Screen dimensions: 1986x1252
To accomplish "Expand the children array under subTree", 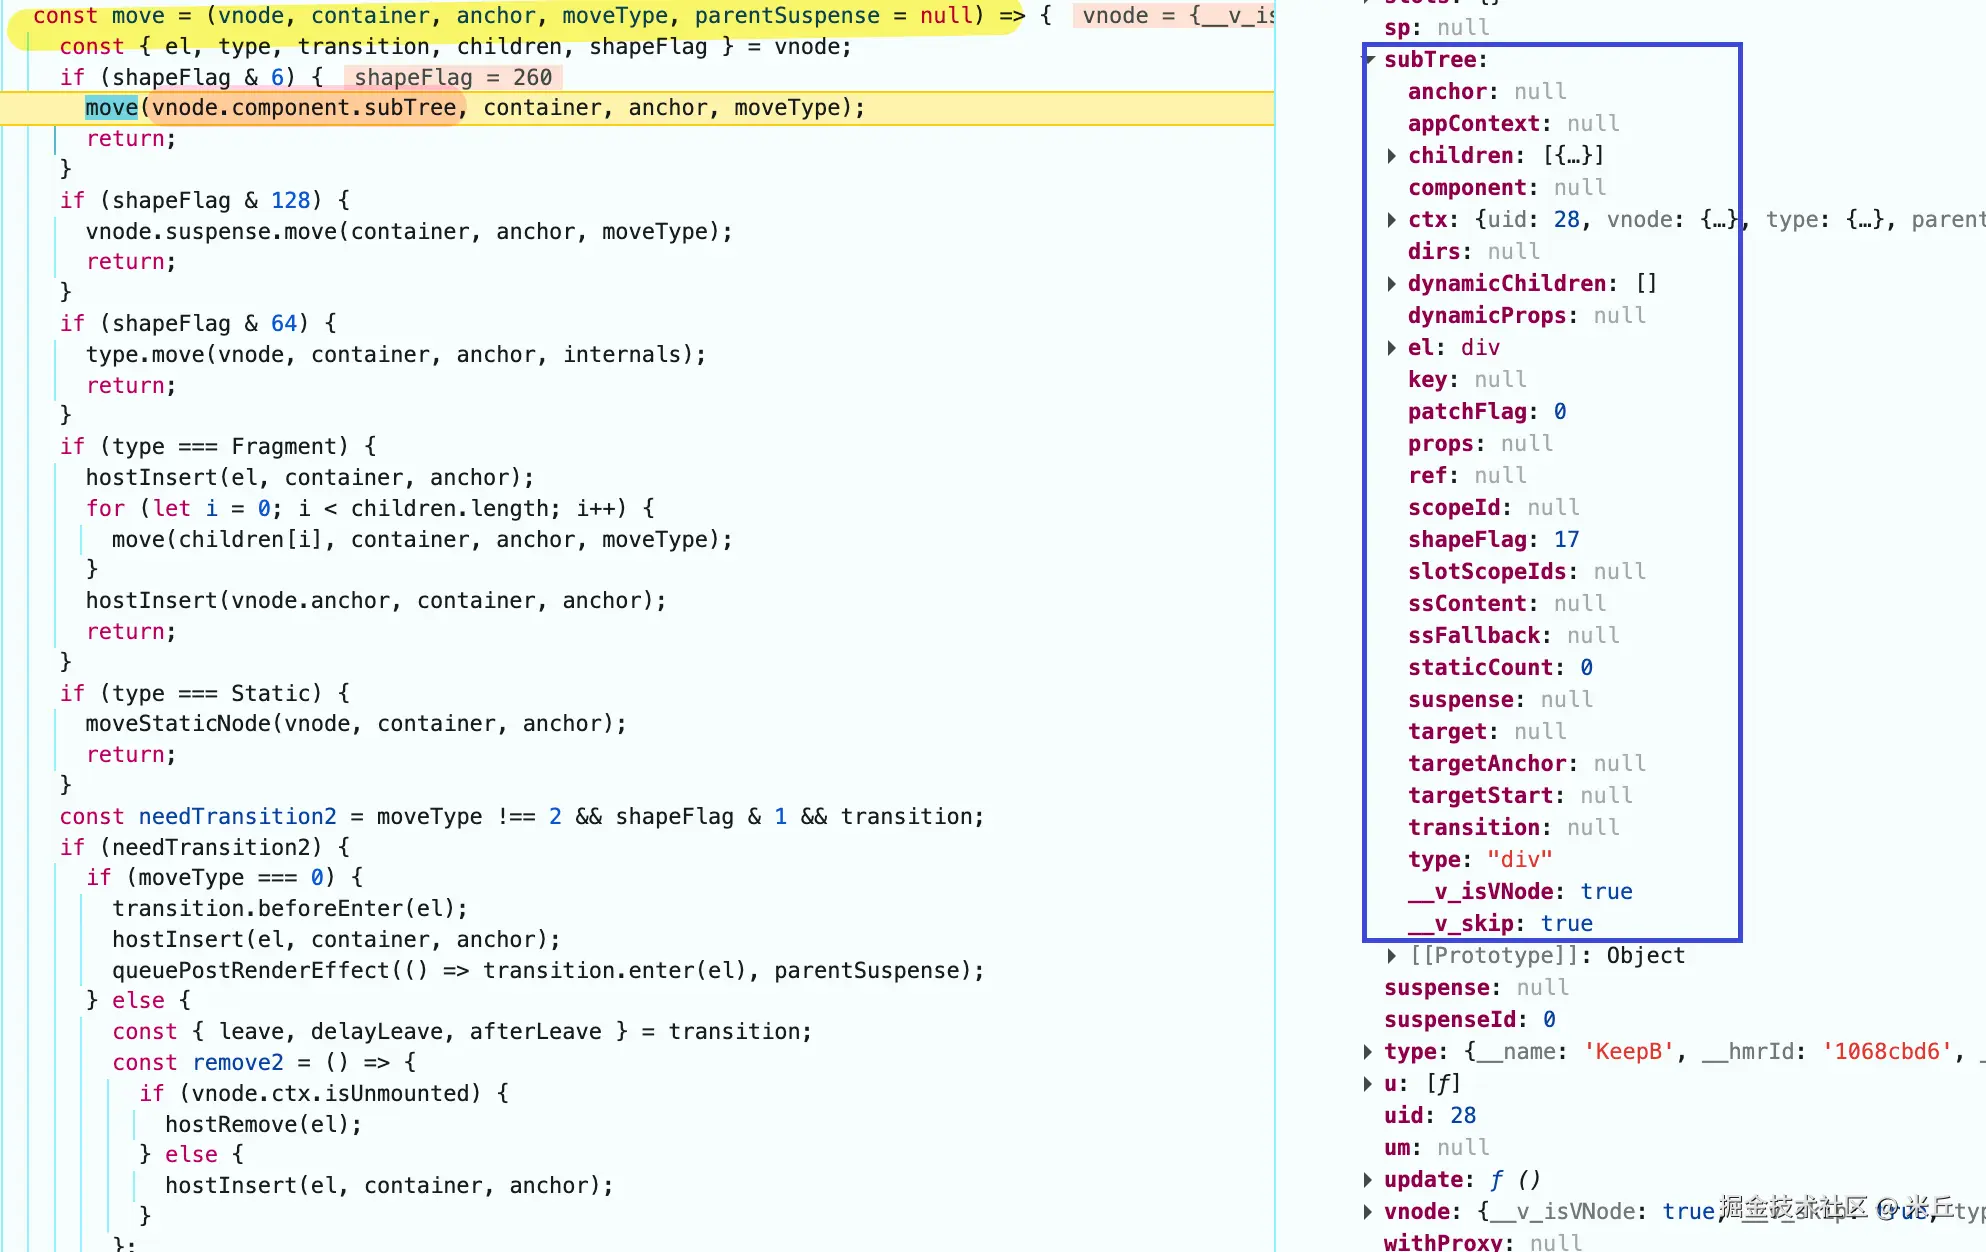I will [x=1392, y=156].
